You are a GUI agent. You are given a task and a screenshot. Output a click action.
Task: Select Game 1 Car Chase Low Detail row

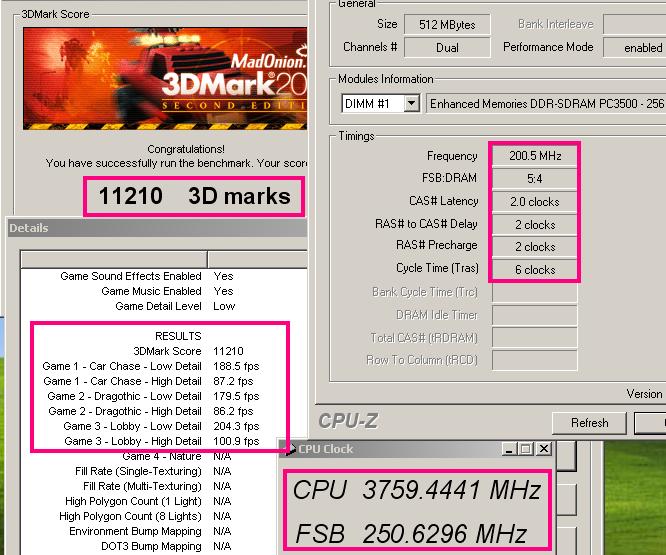tap(164, 366)
